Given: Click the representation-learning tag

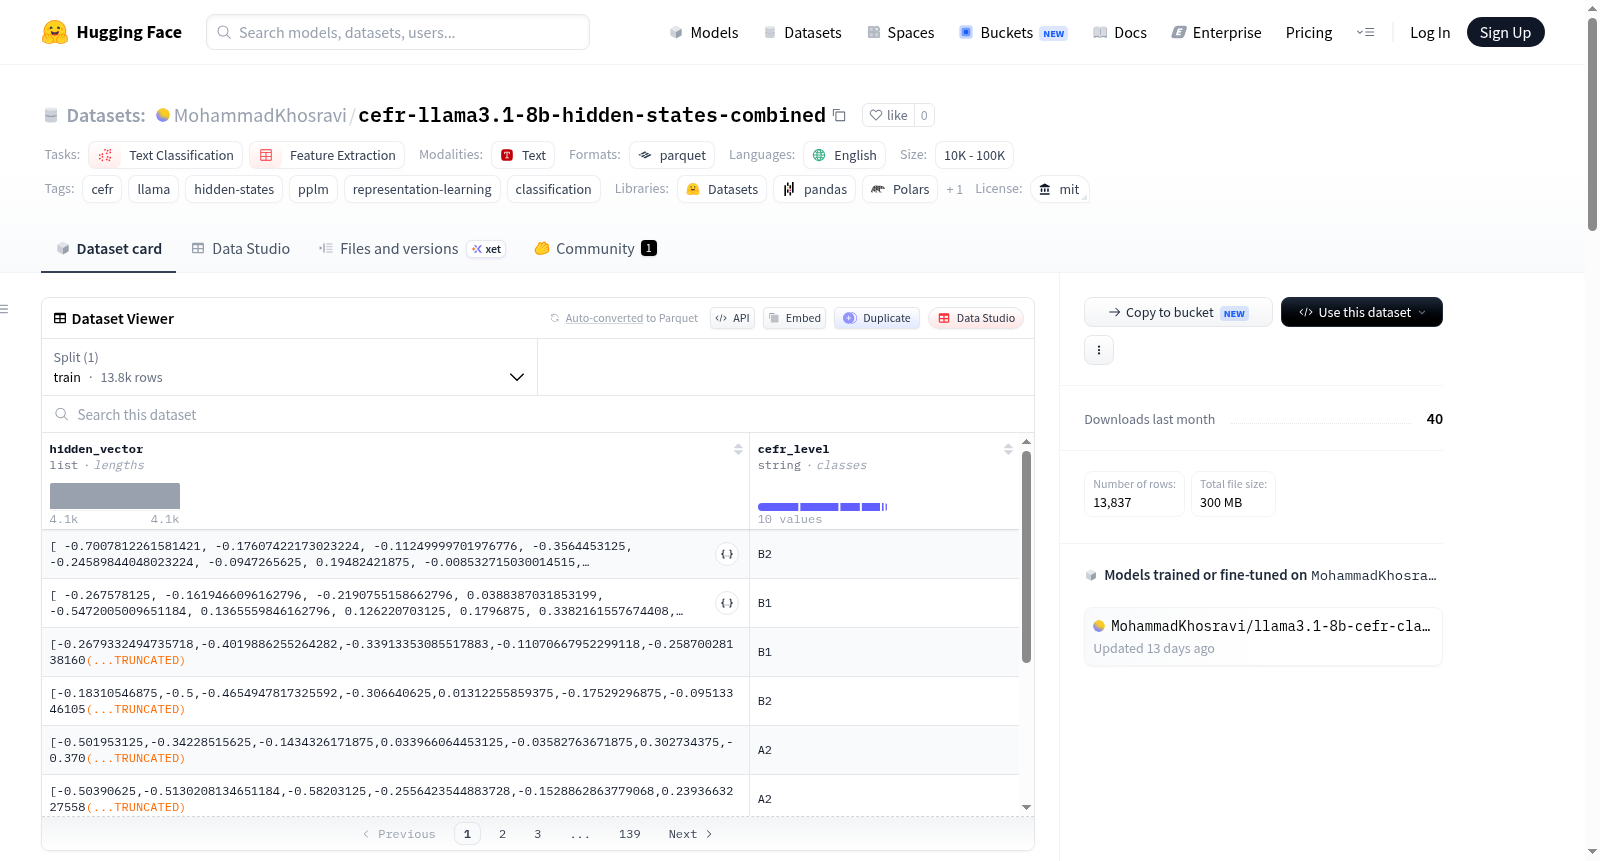Looking at the screenshot, I should [422, 189].
